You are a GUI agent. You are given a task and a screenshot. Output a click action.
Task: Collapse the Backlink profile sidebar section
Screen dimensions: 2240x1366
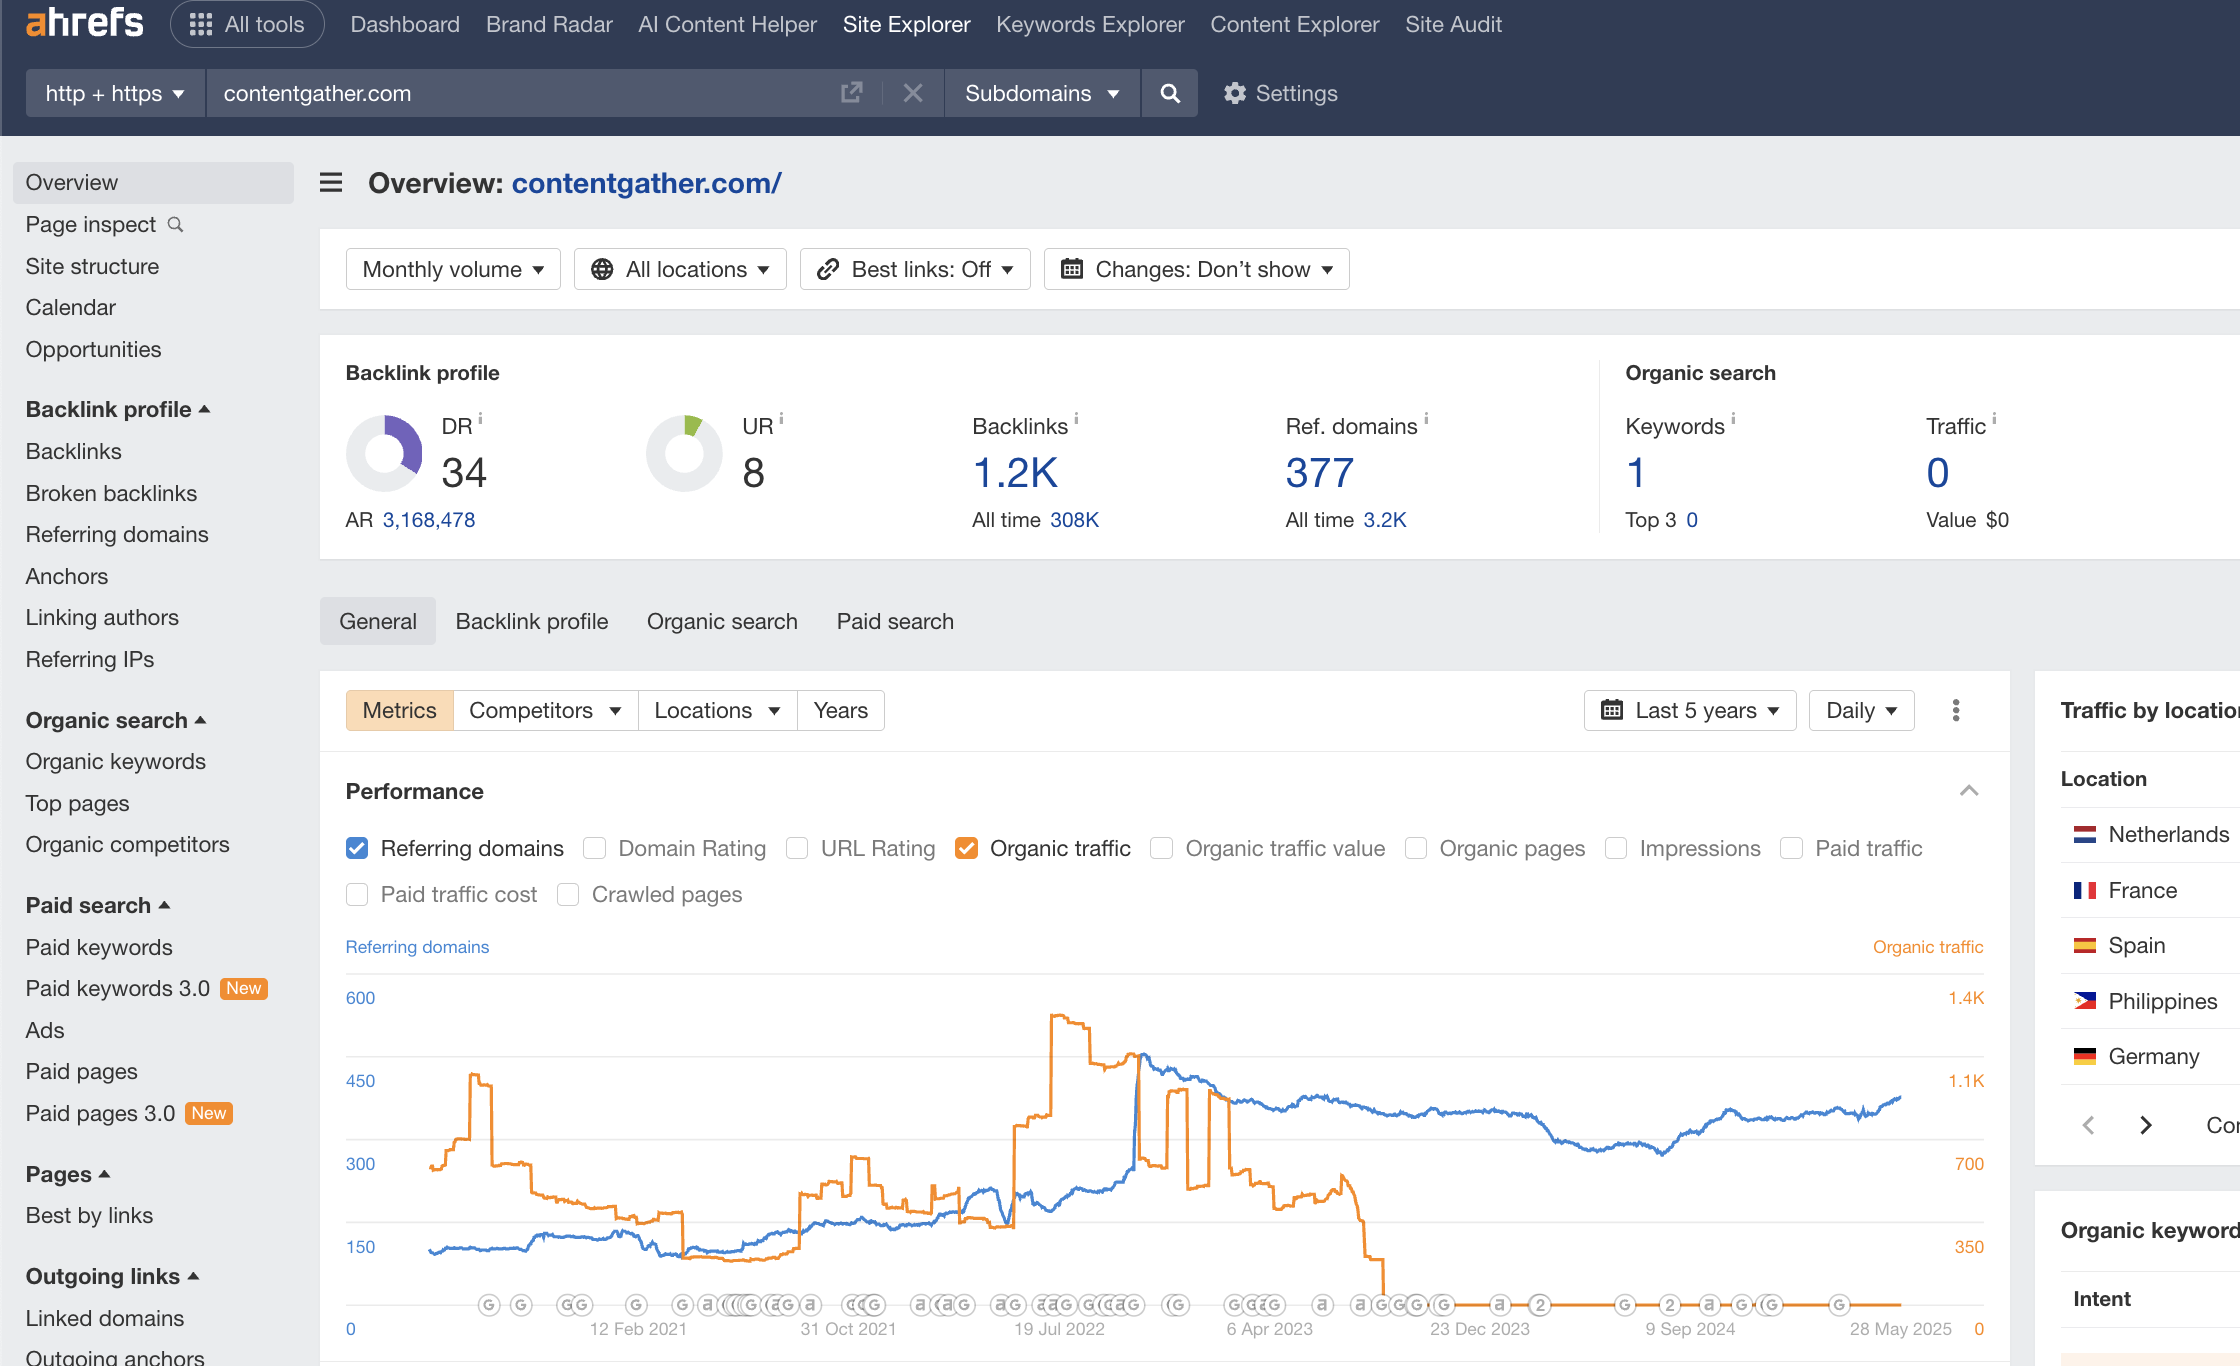pos(118,409)
